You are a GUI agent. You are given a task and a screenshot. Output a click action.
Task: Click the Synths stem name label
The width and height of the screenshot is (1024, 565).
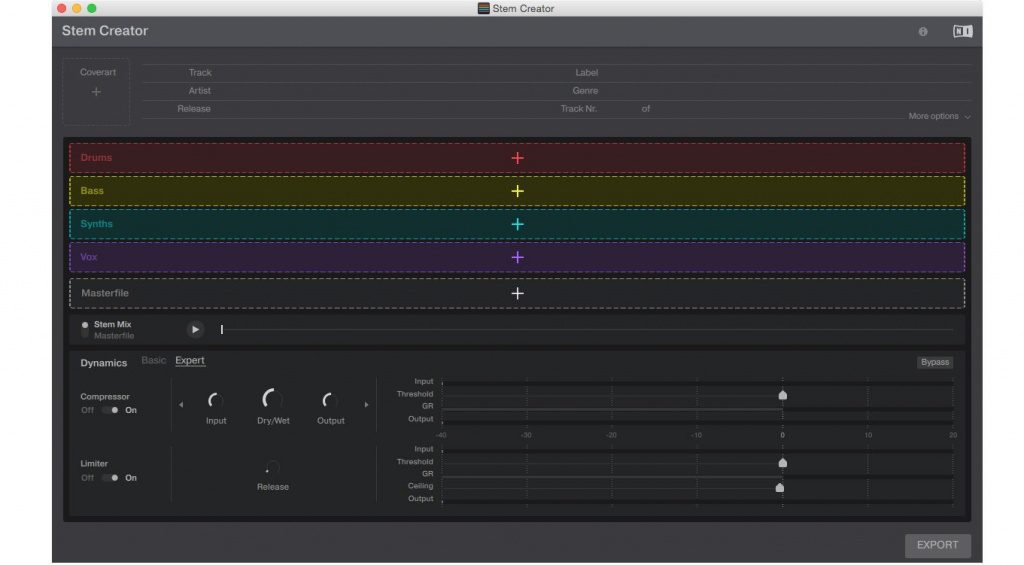[x=97, y=224]
